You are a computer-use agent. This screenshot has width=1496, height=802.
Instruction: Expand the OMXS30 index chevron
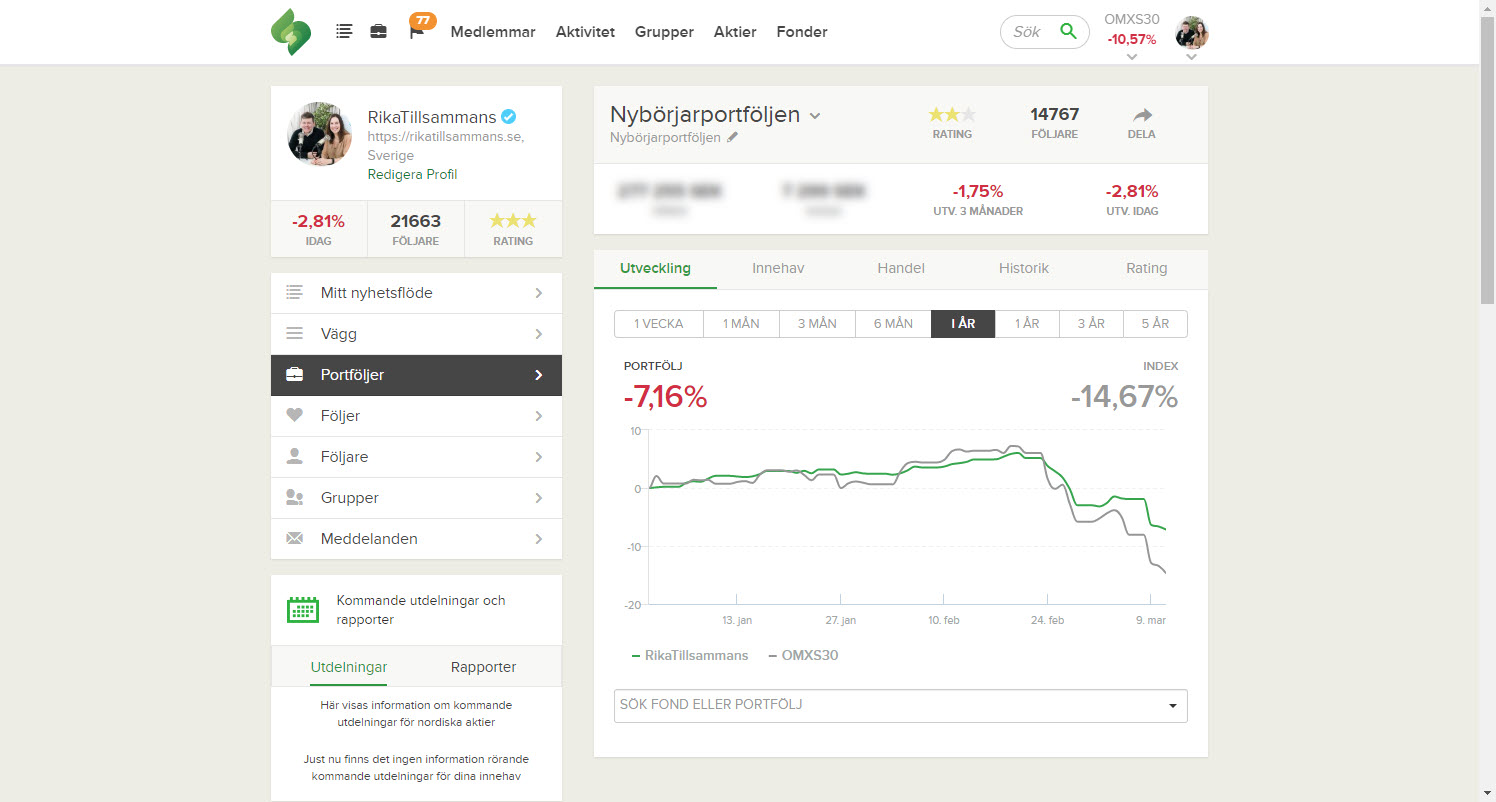pyautogui.click(x=1131, y=57)
